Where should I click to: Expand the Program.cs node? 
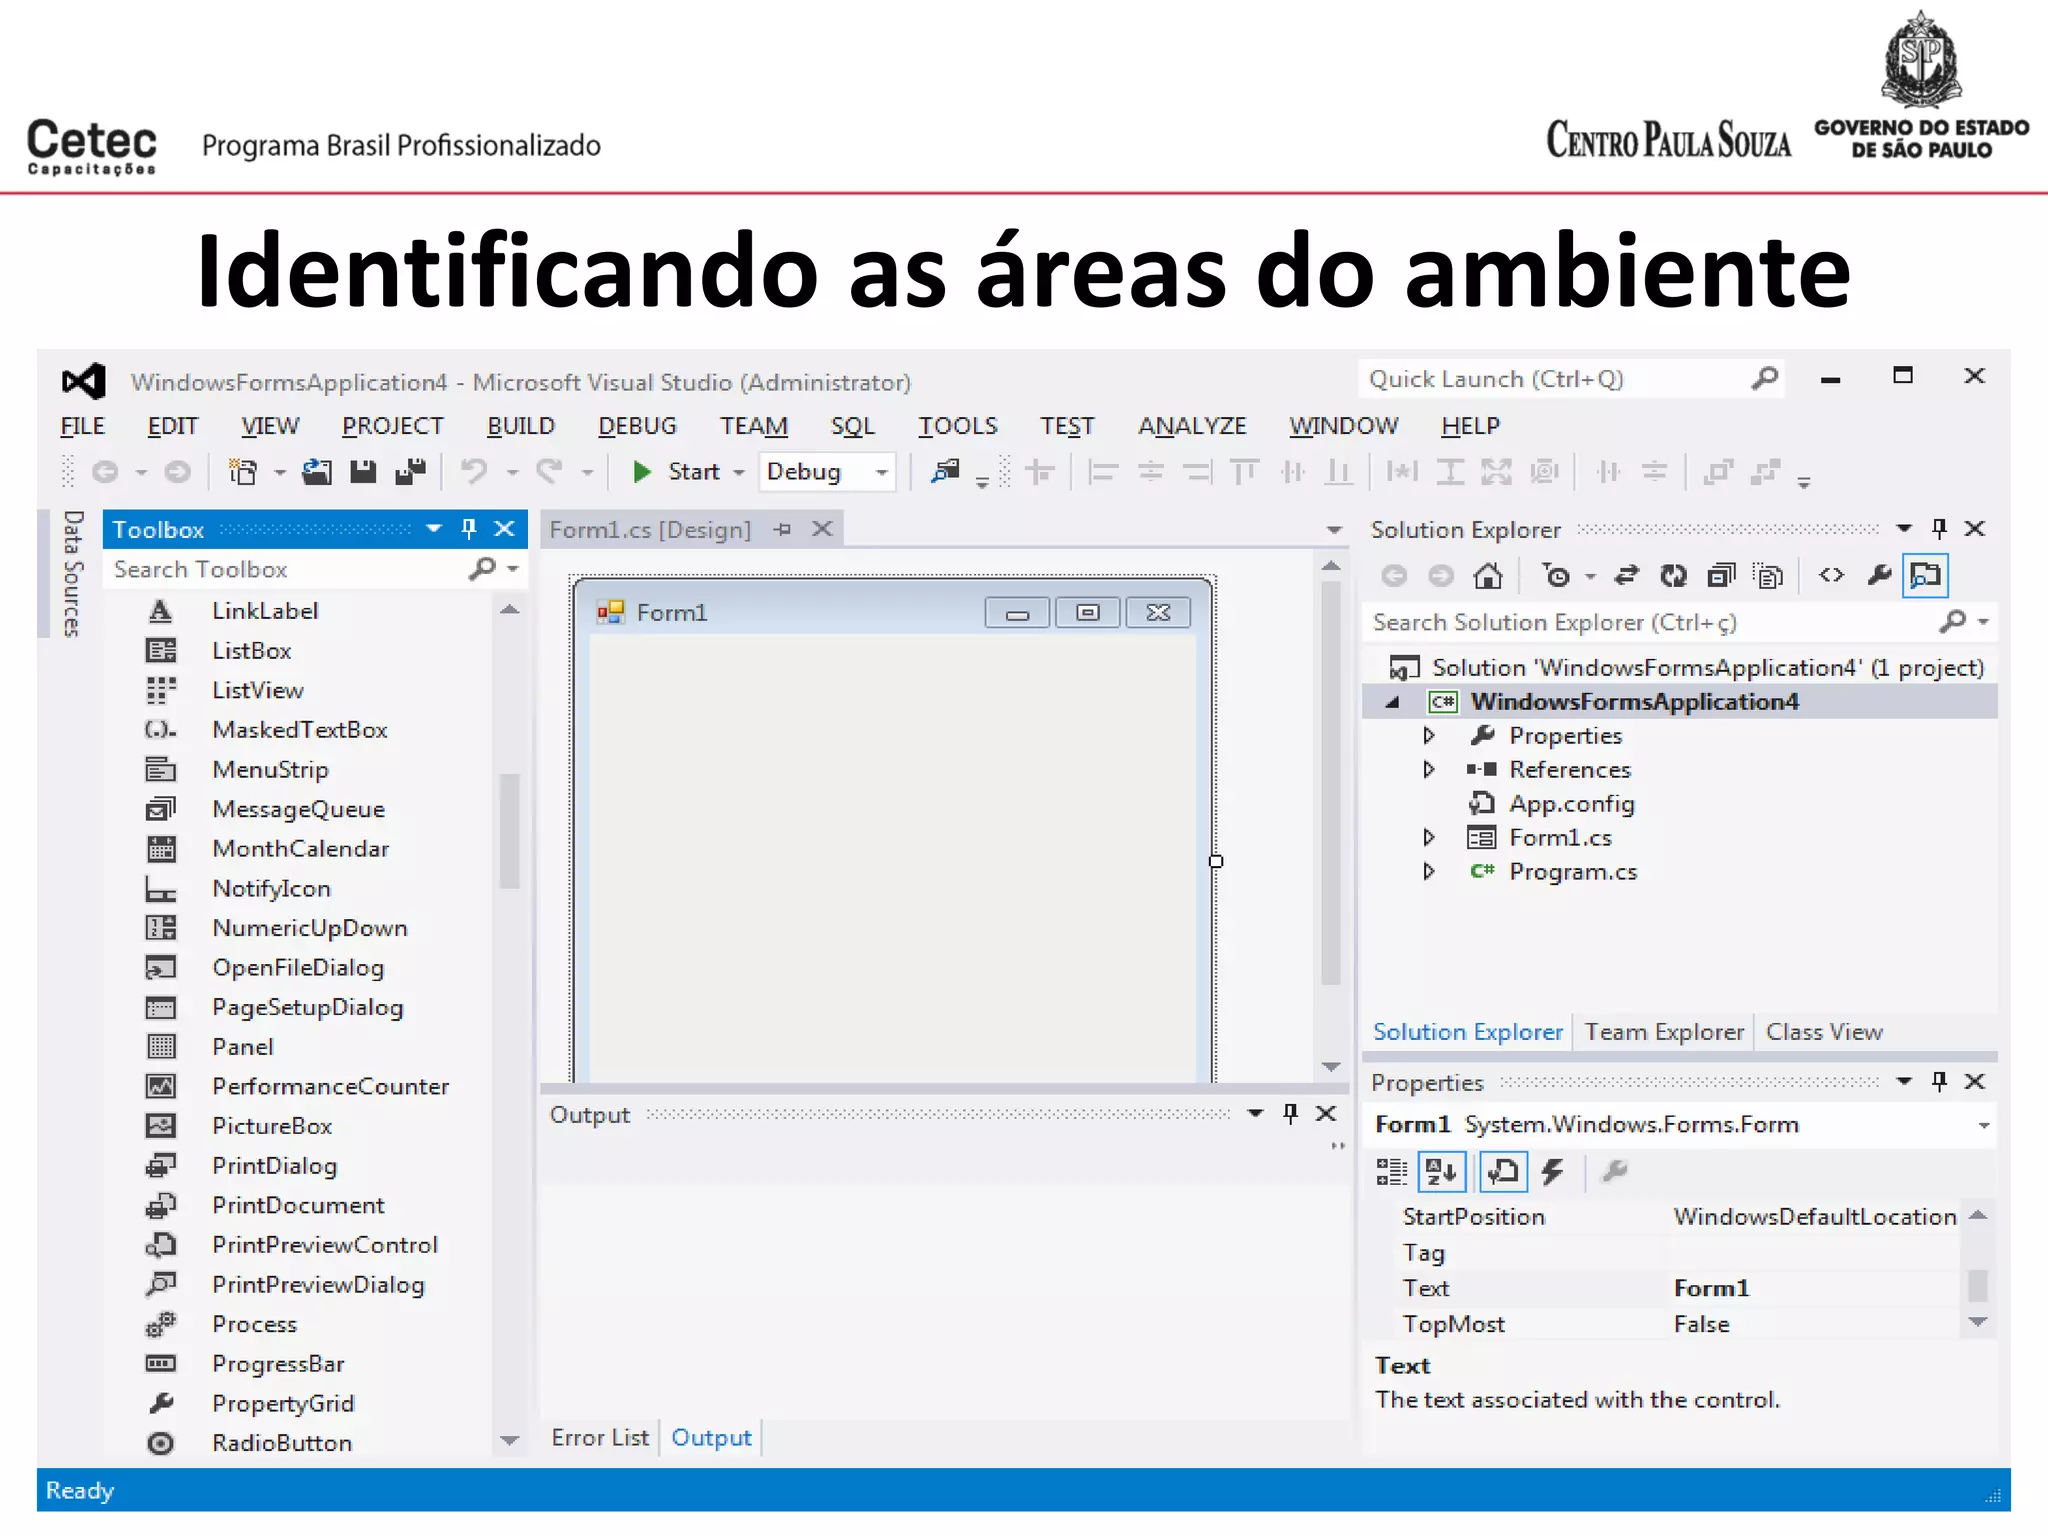(1429, 872)
